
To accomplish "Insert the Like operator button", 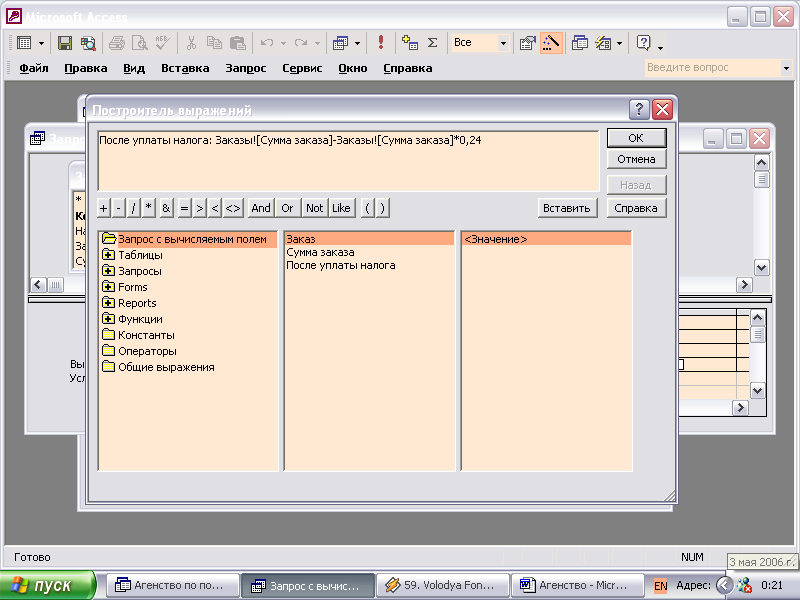I will tap(341, 208).
